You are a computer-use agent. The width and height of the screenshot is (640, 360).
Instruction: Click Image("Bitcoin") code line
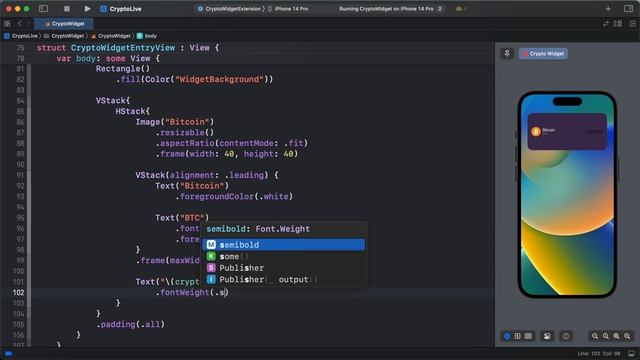click(x=175, y=122)
